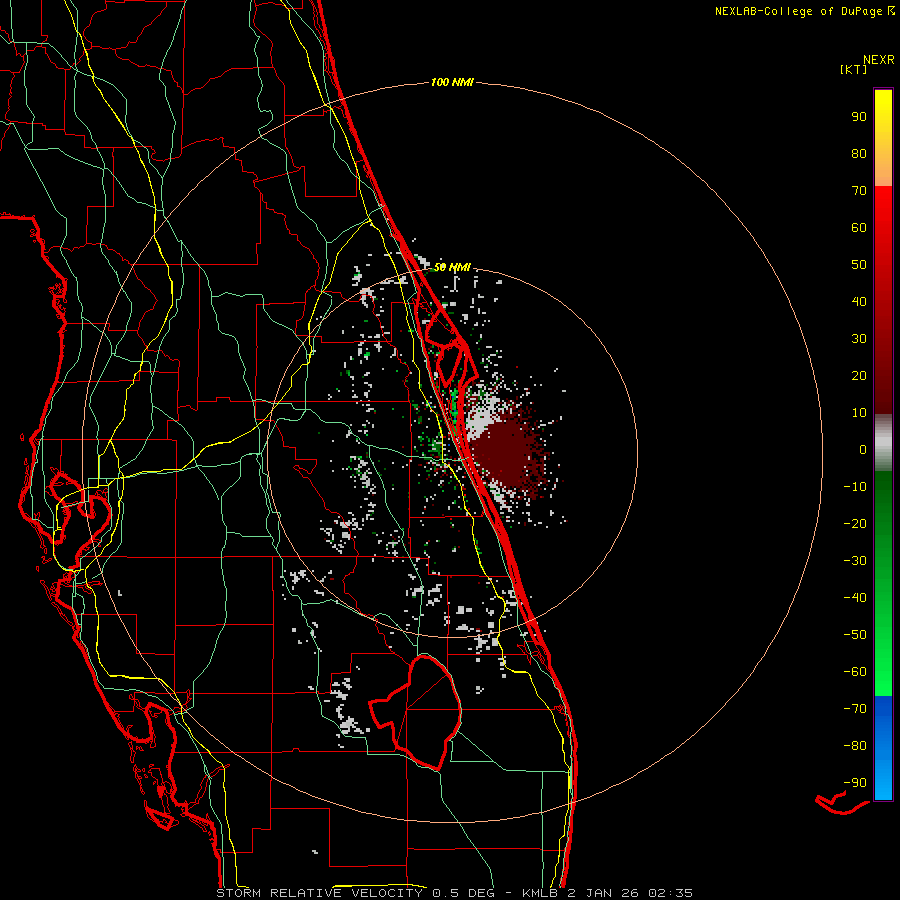900x900 pixels.
Task: Click the -20 scale value
Action: (855, 524)
